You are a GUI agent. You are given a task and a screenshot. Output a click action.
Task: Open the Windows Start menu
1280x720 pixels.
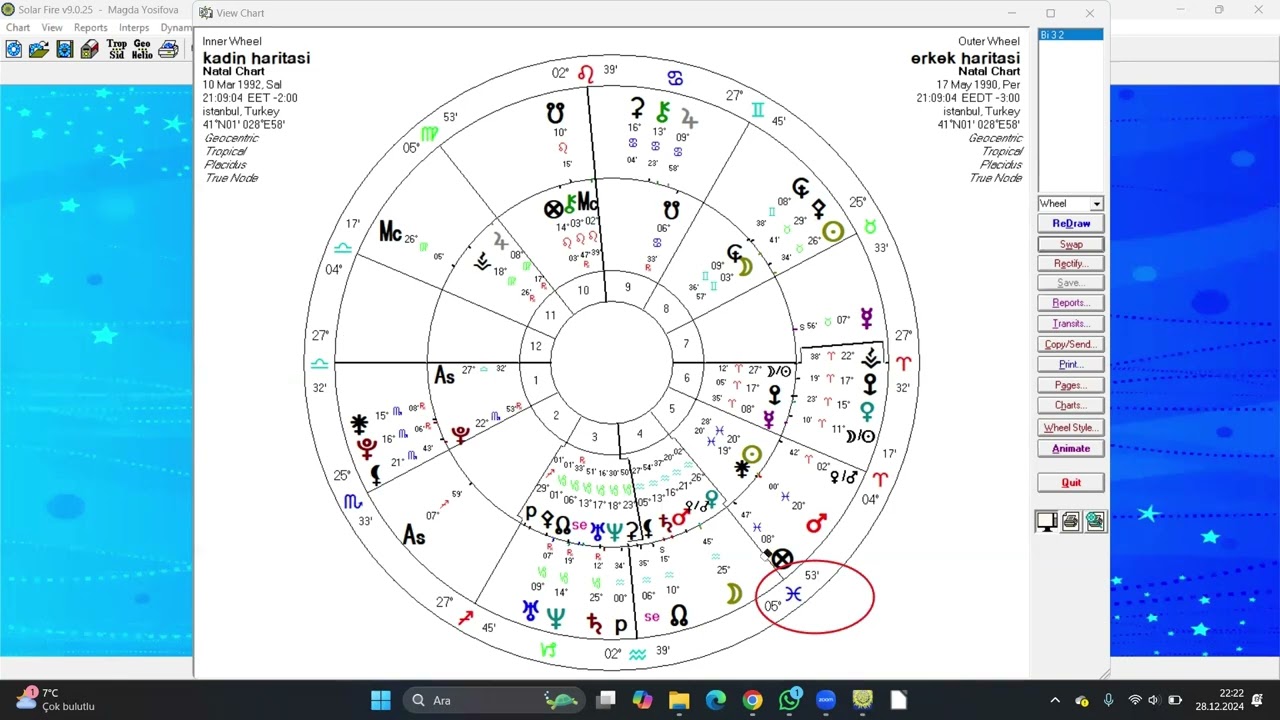click(381, 700)
